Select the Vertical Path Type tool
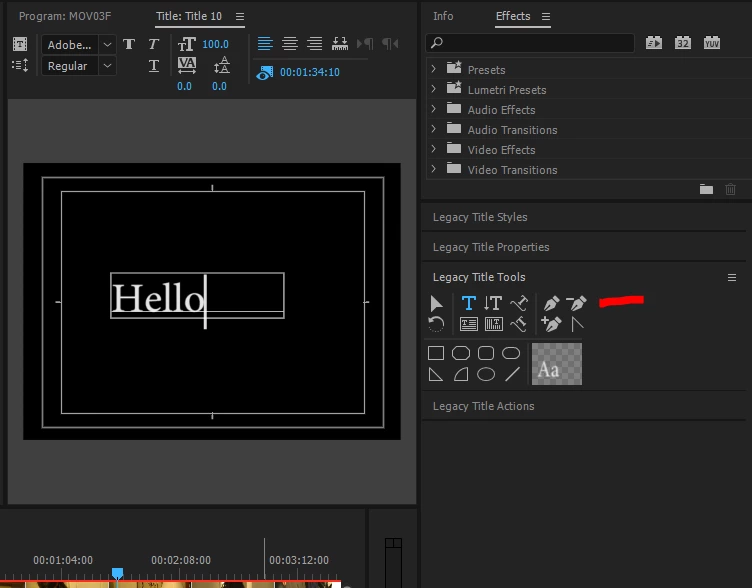The width and height of the screenshot is (752, 588). (x=519, y=325)
